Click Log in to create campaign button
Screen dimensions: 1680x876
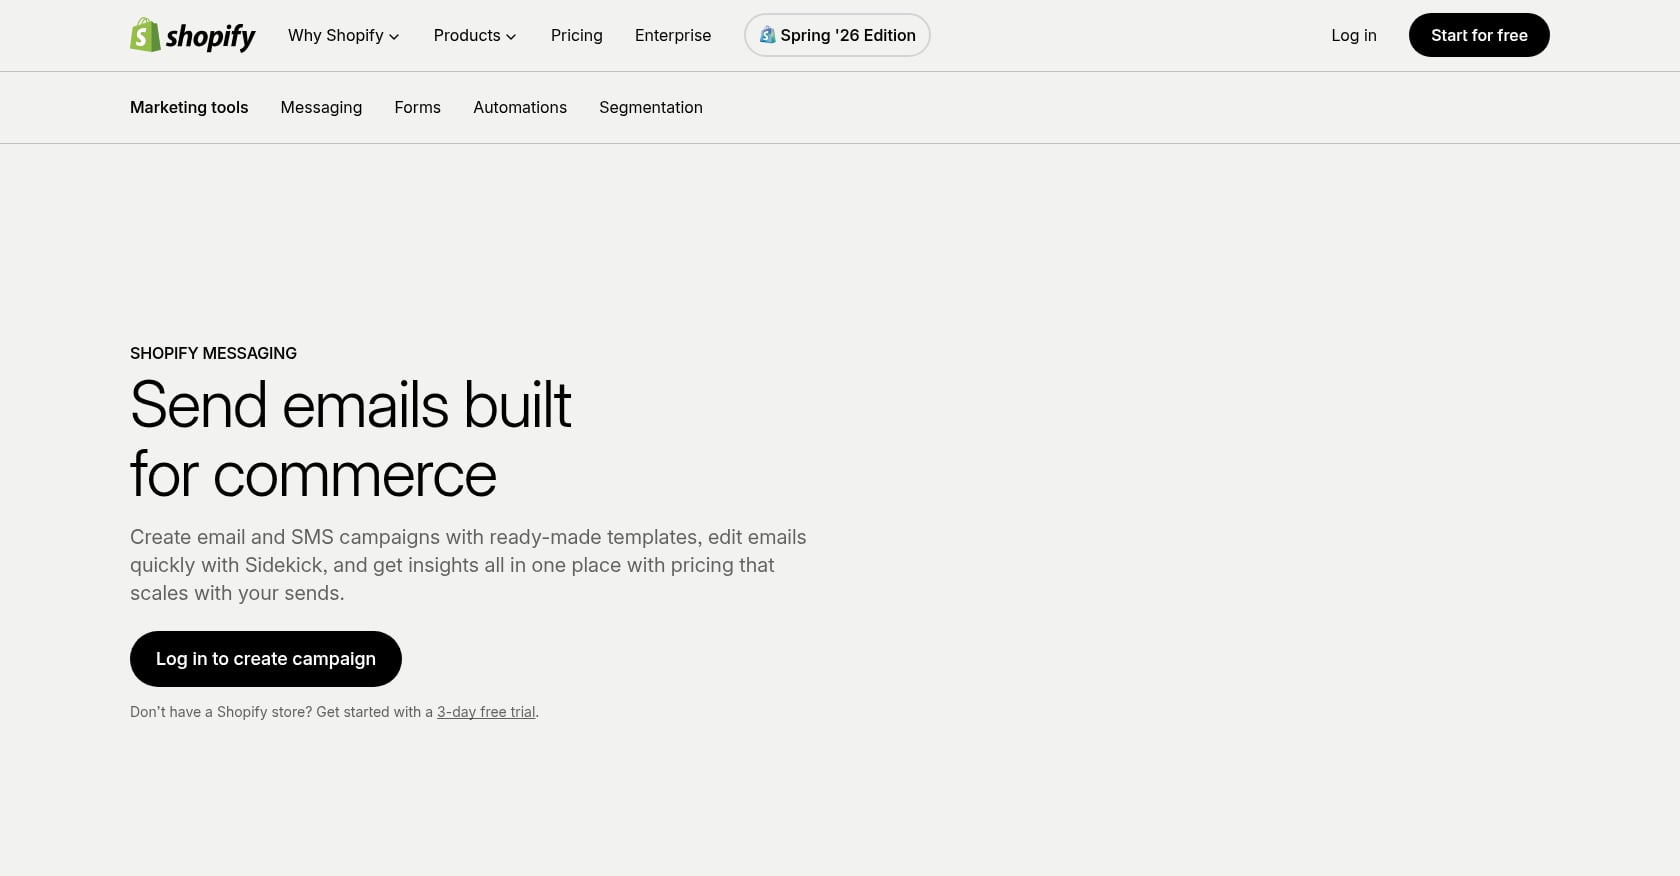(x=266, y=659)
